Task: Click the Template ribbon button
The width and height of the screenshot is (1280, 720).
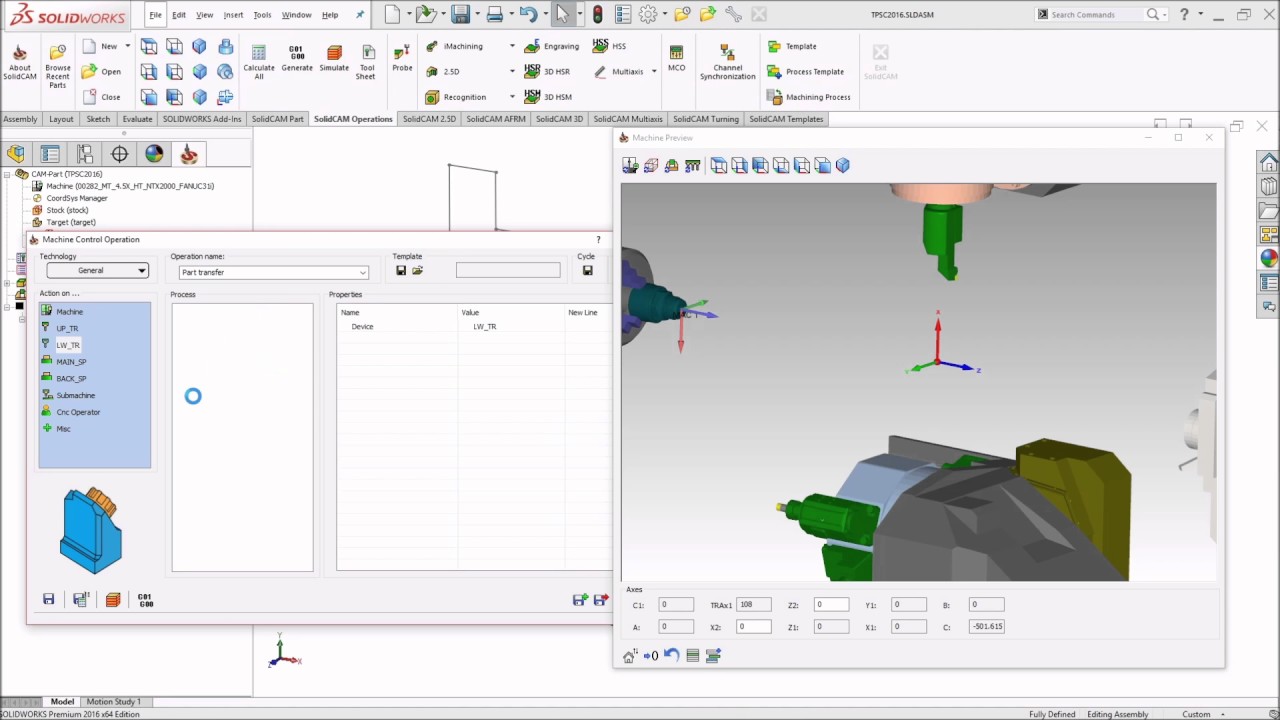Action: (792, 46)
